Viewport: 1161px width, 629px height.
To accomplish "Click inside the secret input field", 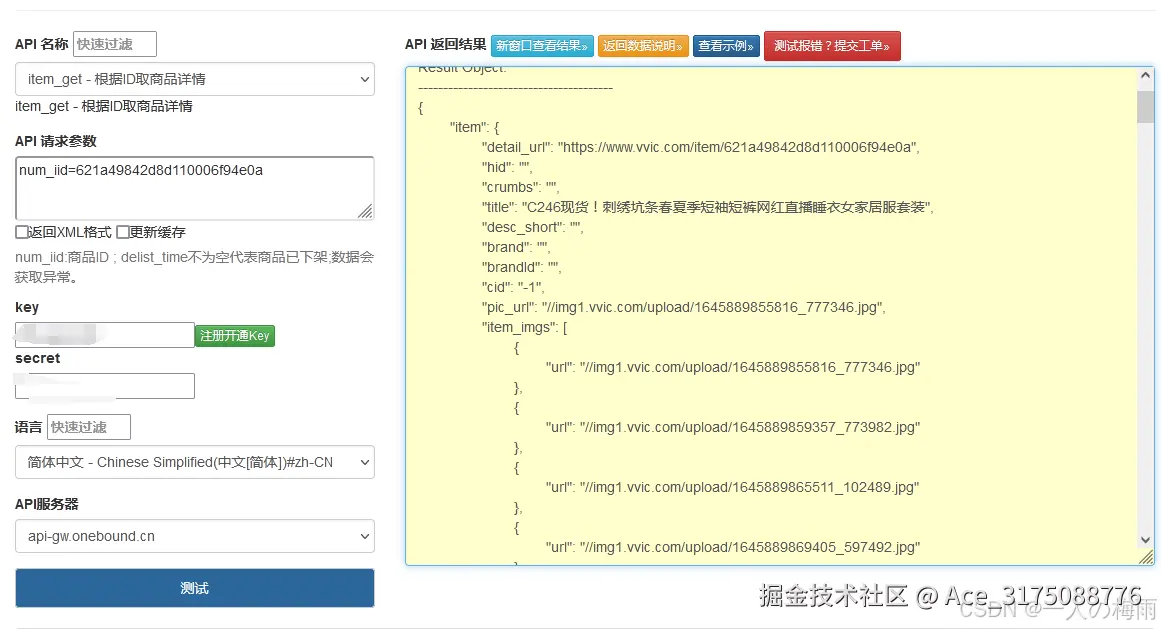I will coord(104,386).
